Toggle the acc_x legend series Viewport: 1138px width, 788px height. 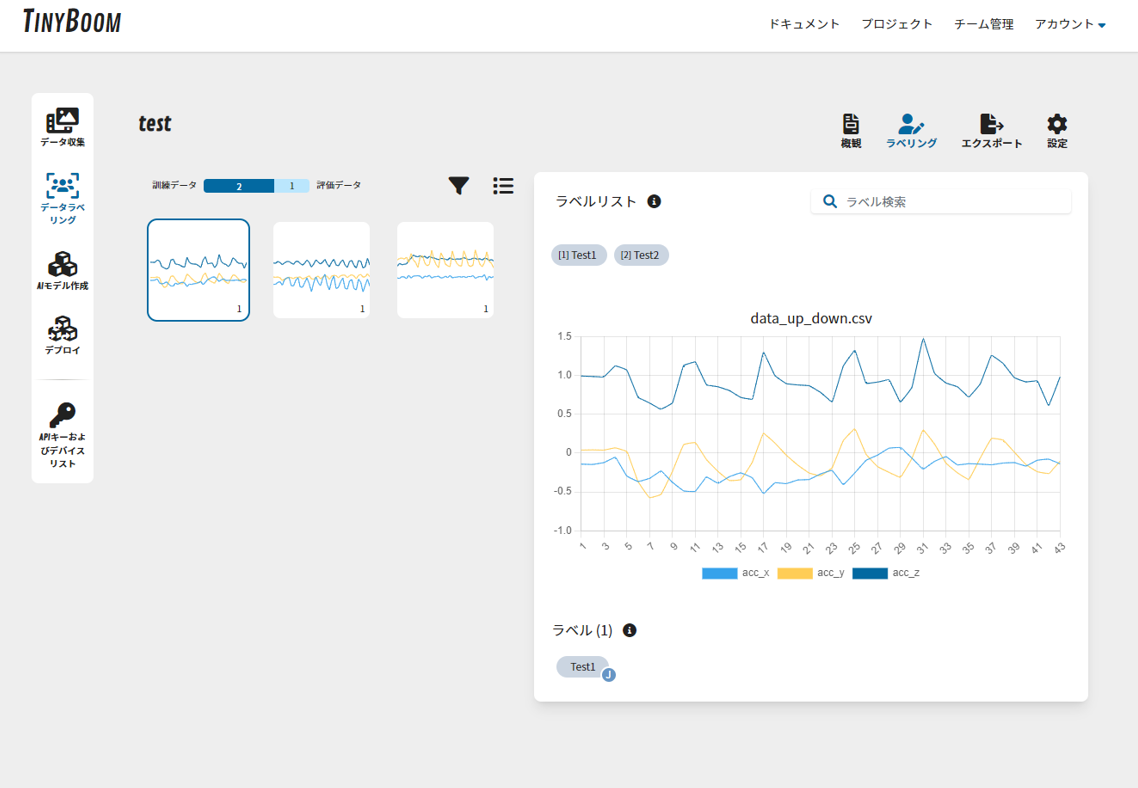[x=735, y=573]
